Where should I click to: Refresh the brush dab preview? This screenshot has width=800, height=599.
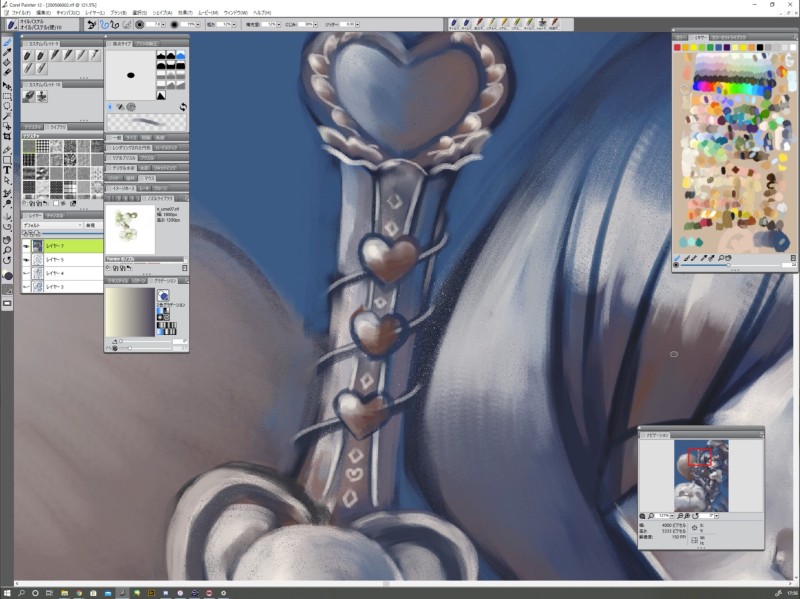[183, 107]
